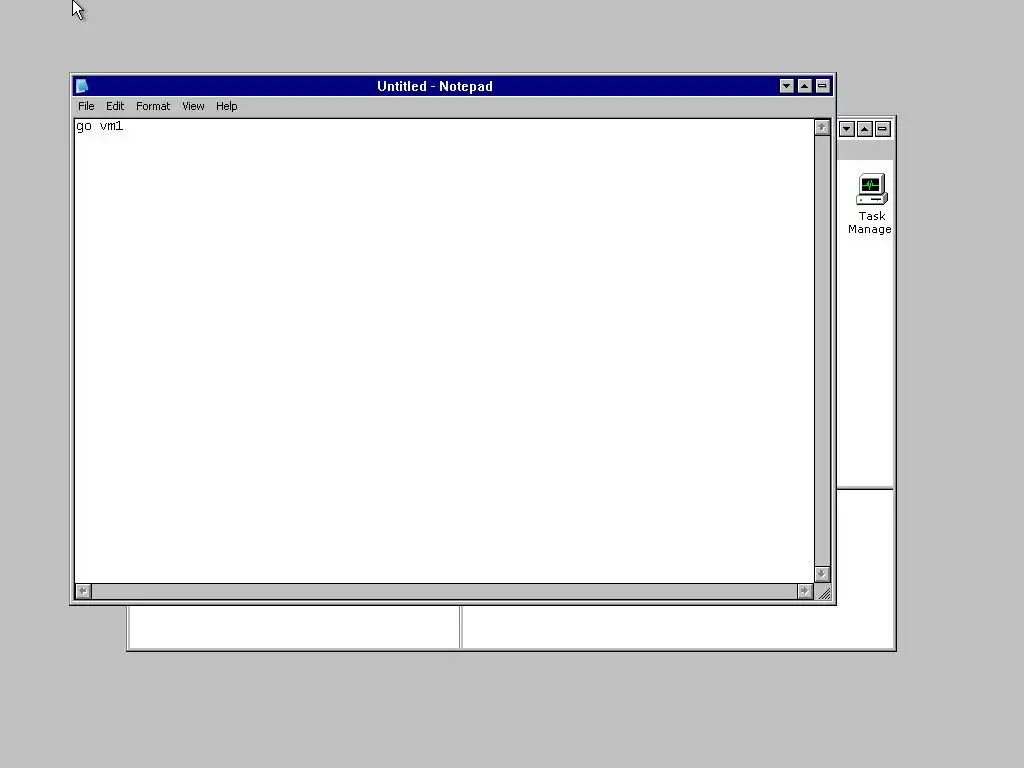Image resolution: width=1024 pixels, height=768 pixels.
Task: Click in the Notepad text area after "go vm1"
Action: (125, 126)
